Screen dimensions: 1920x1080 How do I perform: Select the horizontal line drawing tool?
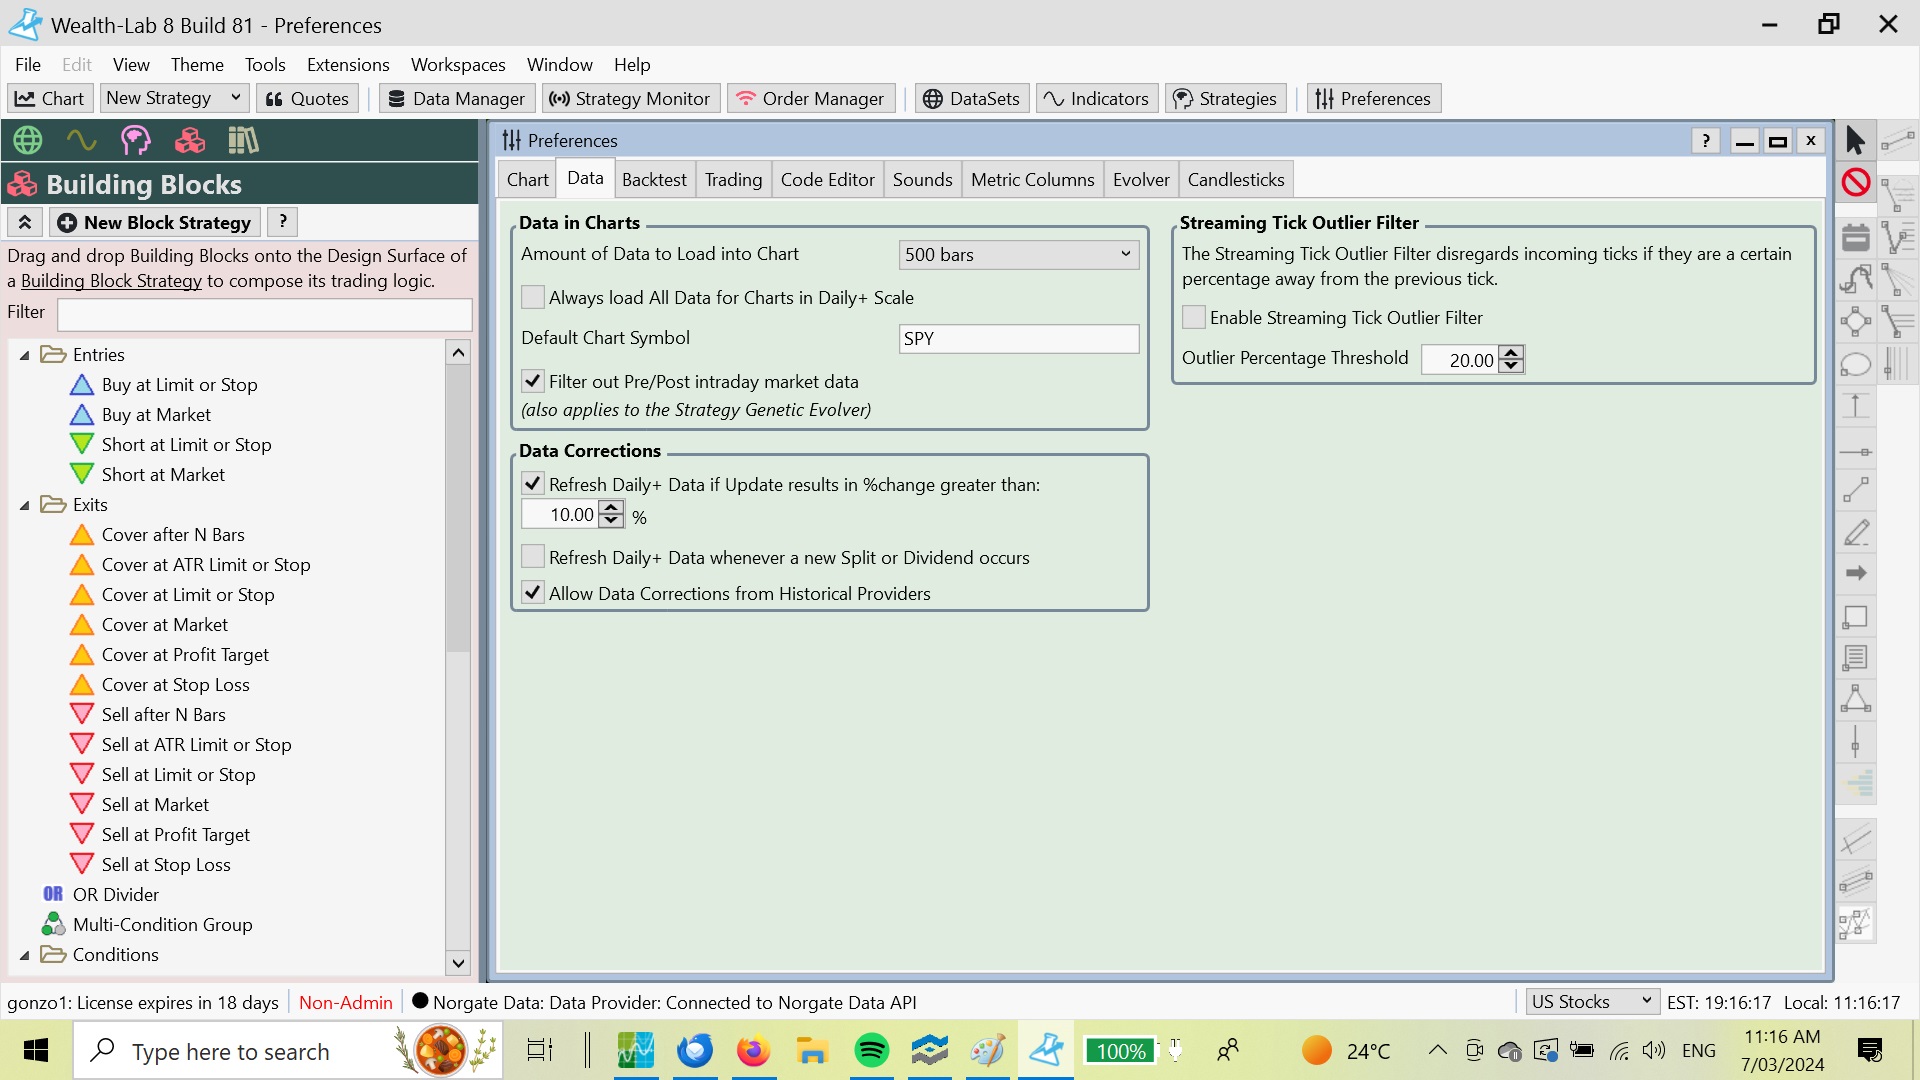point(1856,452)
